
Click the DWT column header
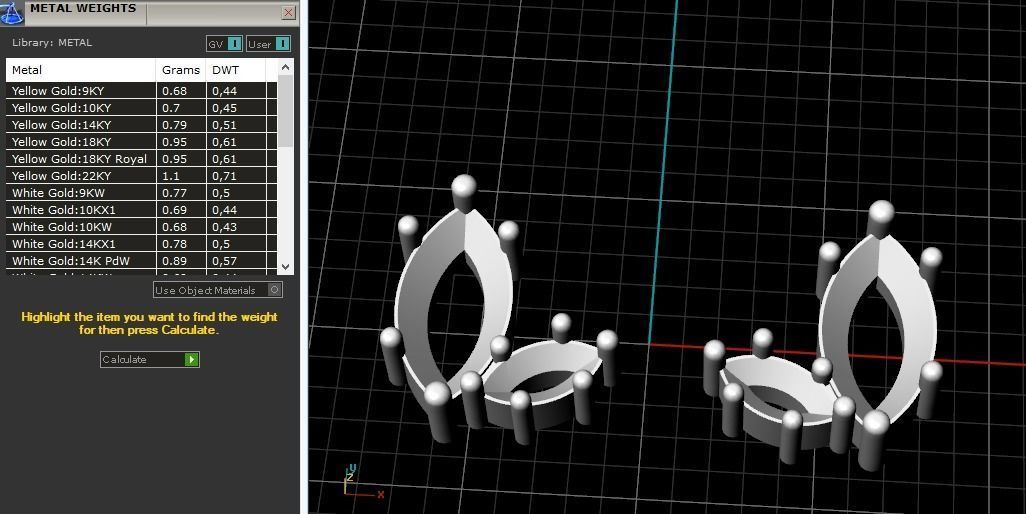tap(236, 70)
